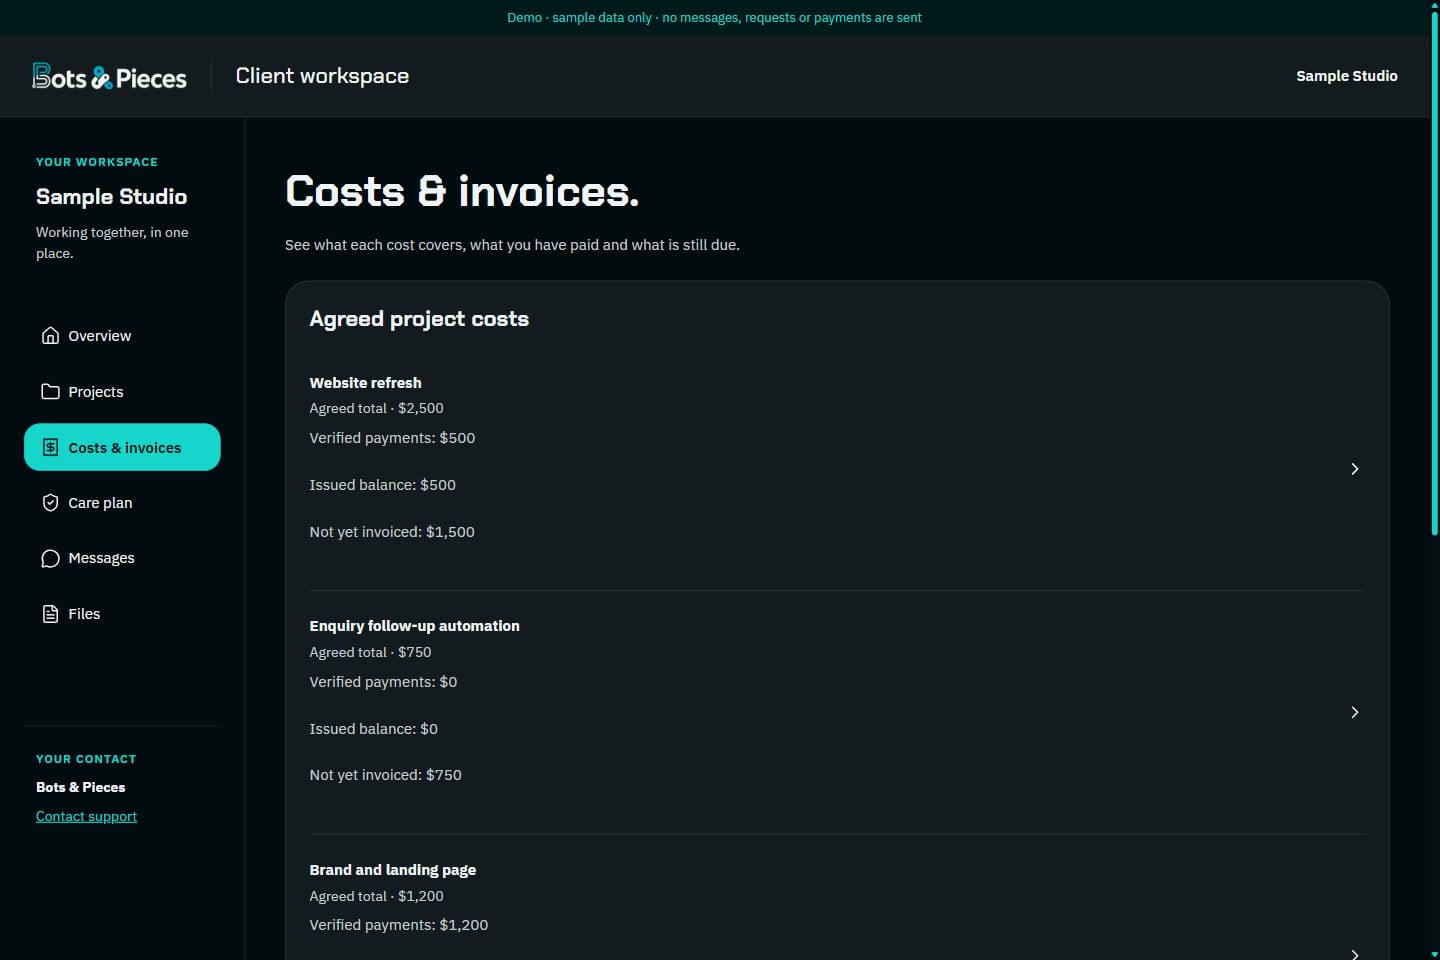Click "Agreed total · $2,500"
1440x960 pixels.
coord(376,408)
